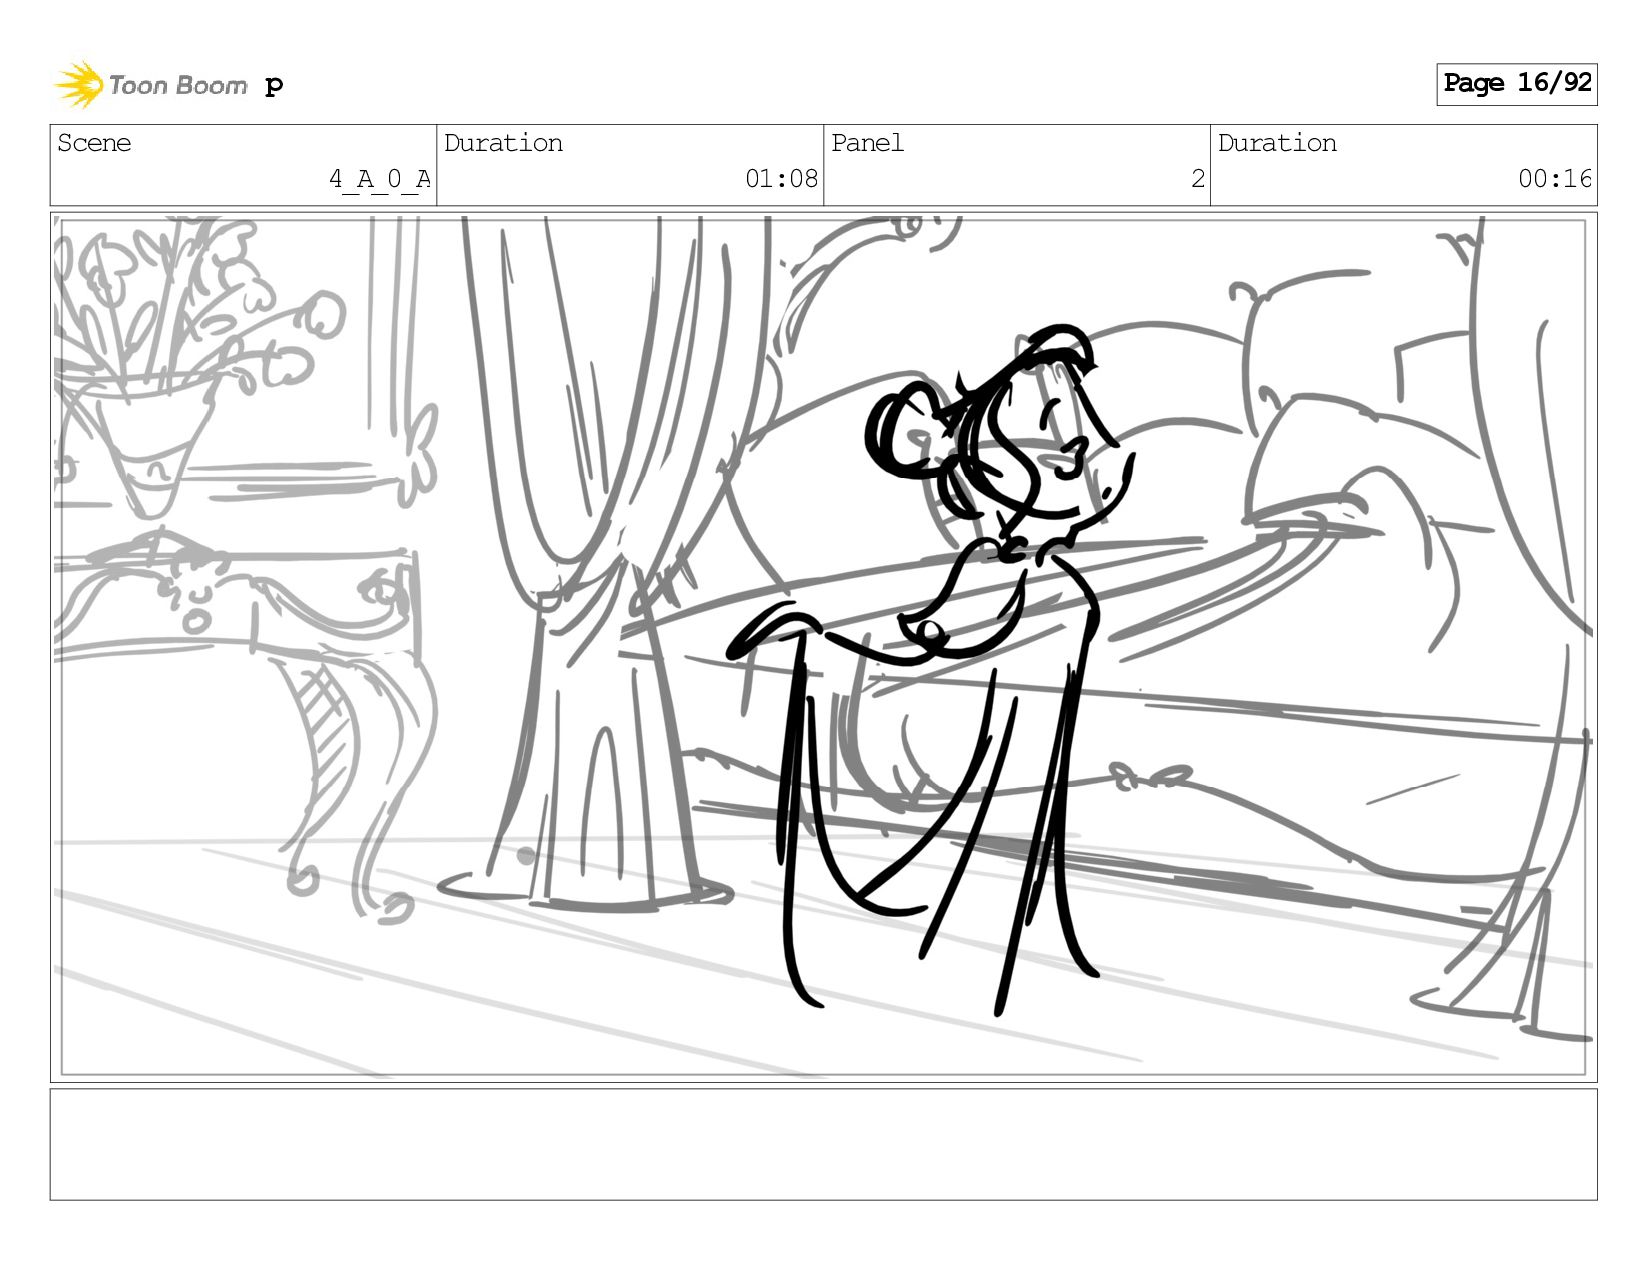Image resolution: width=1650 pixels, height=1275 pixels.
Task: Select the scene duration value 01:08
Action: point(781,179)
